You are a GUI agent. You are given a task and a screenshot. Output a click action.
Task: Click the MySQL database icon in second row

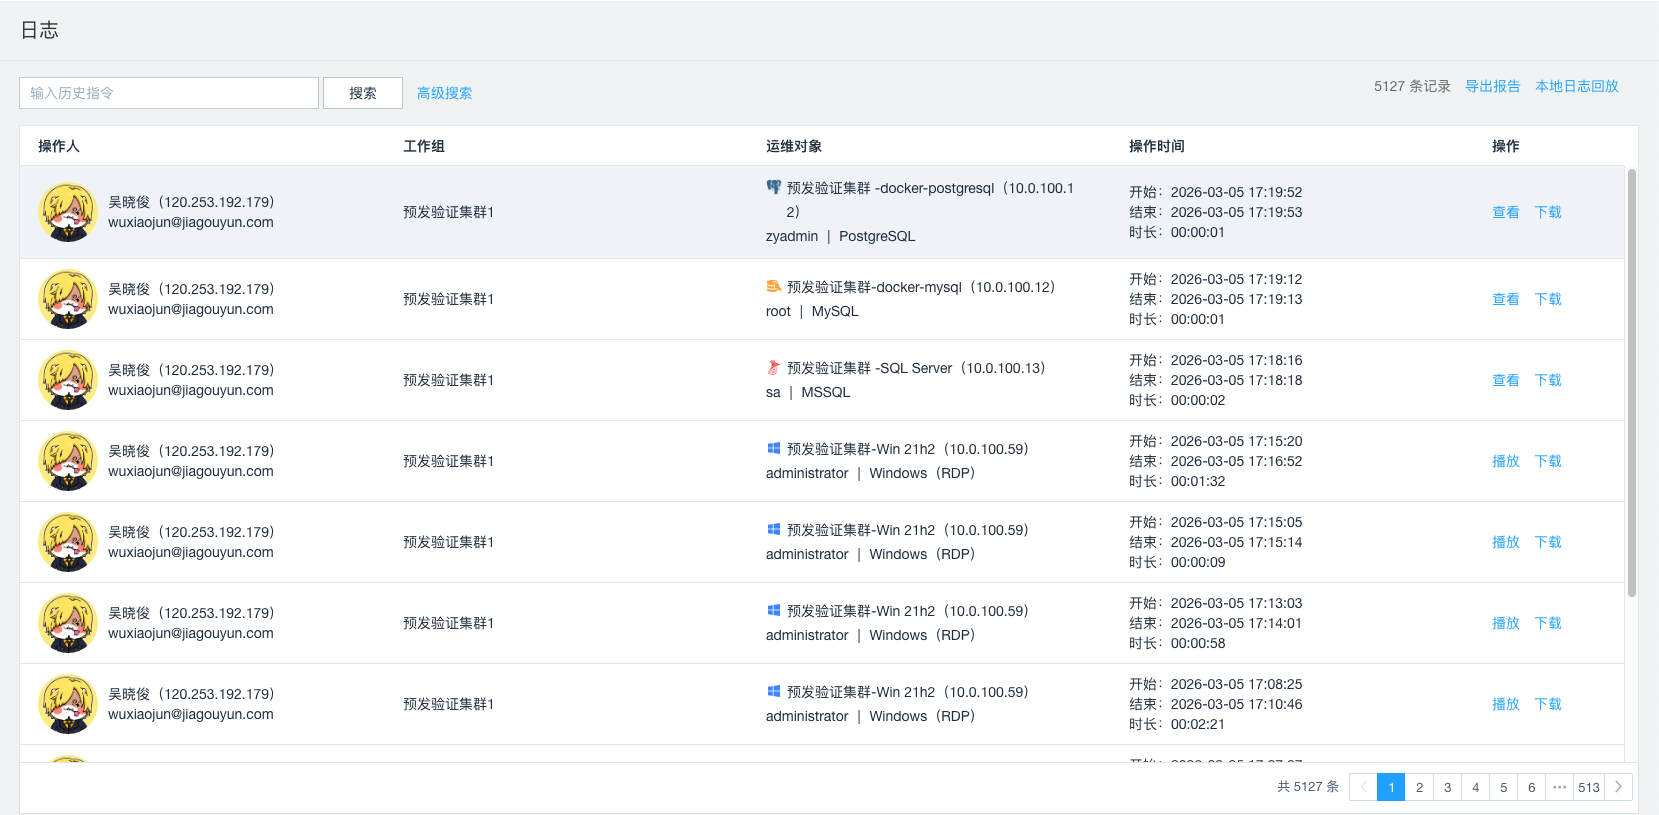pyautogui.click(x=773, y=286)
